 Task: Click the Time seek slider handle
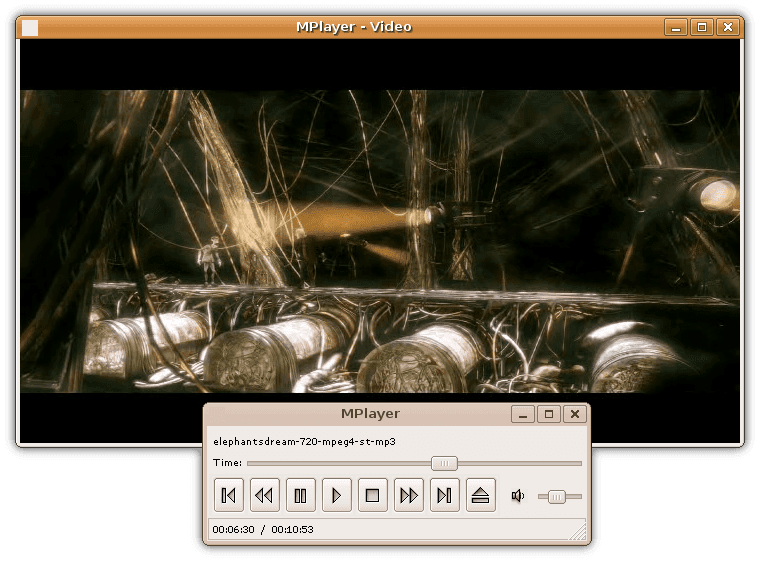coord(444,464)
